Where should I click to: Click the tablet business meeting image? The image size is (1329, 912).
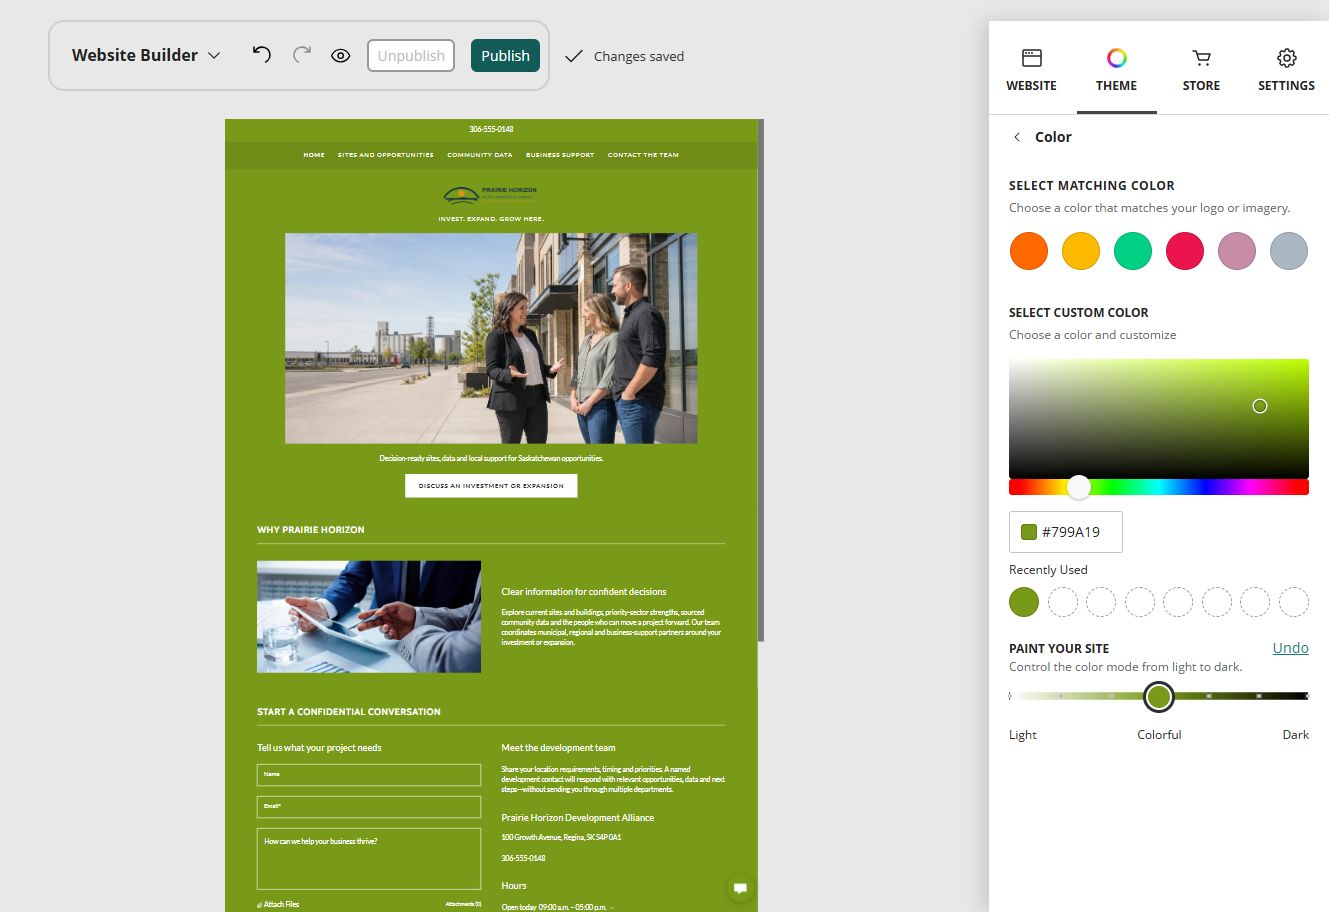369,616
